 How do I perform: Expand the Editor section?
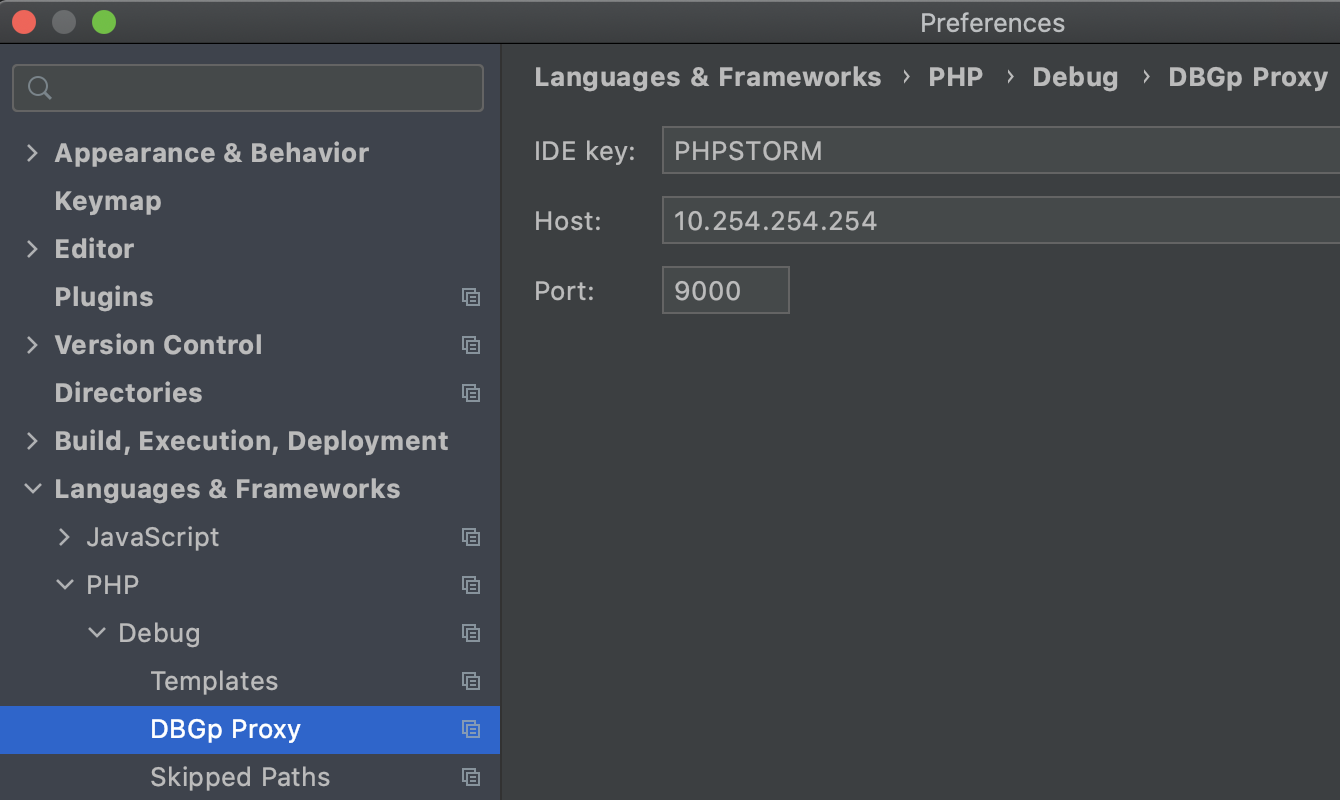click(x=32, y=249)
